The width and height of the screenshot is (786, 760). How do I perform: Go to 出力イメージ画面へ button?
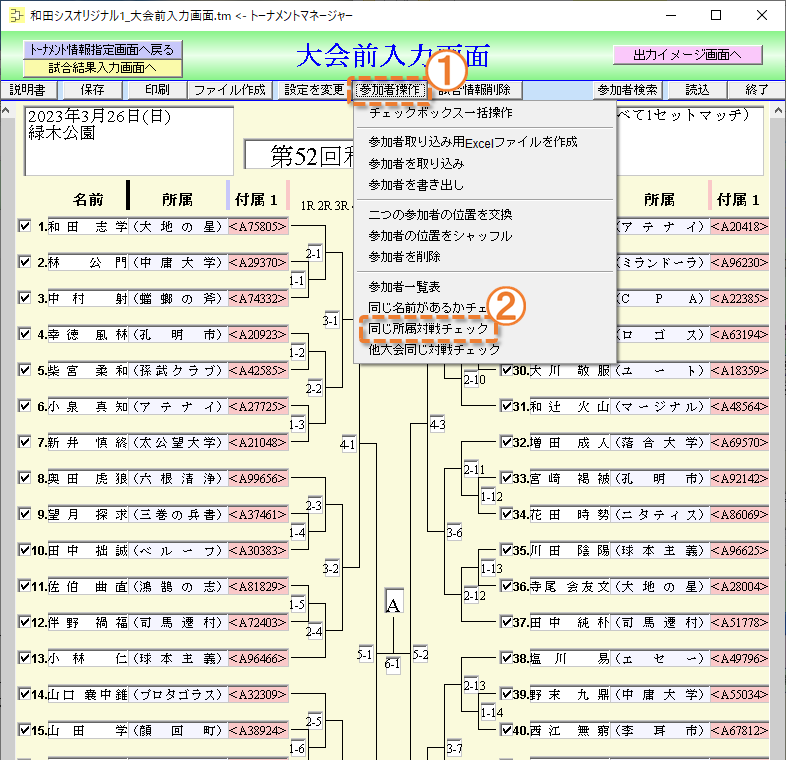[x=688, y=54]
